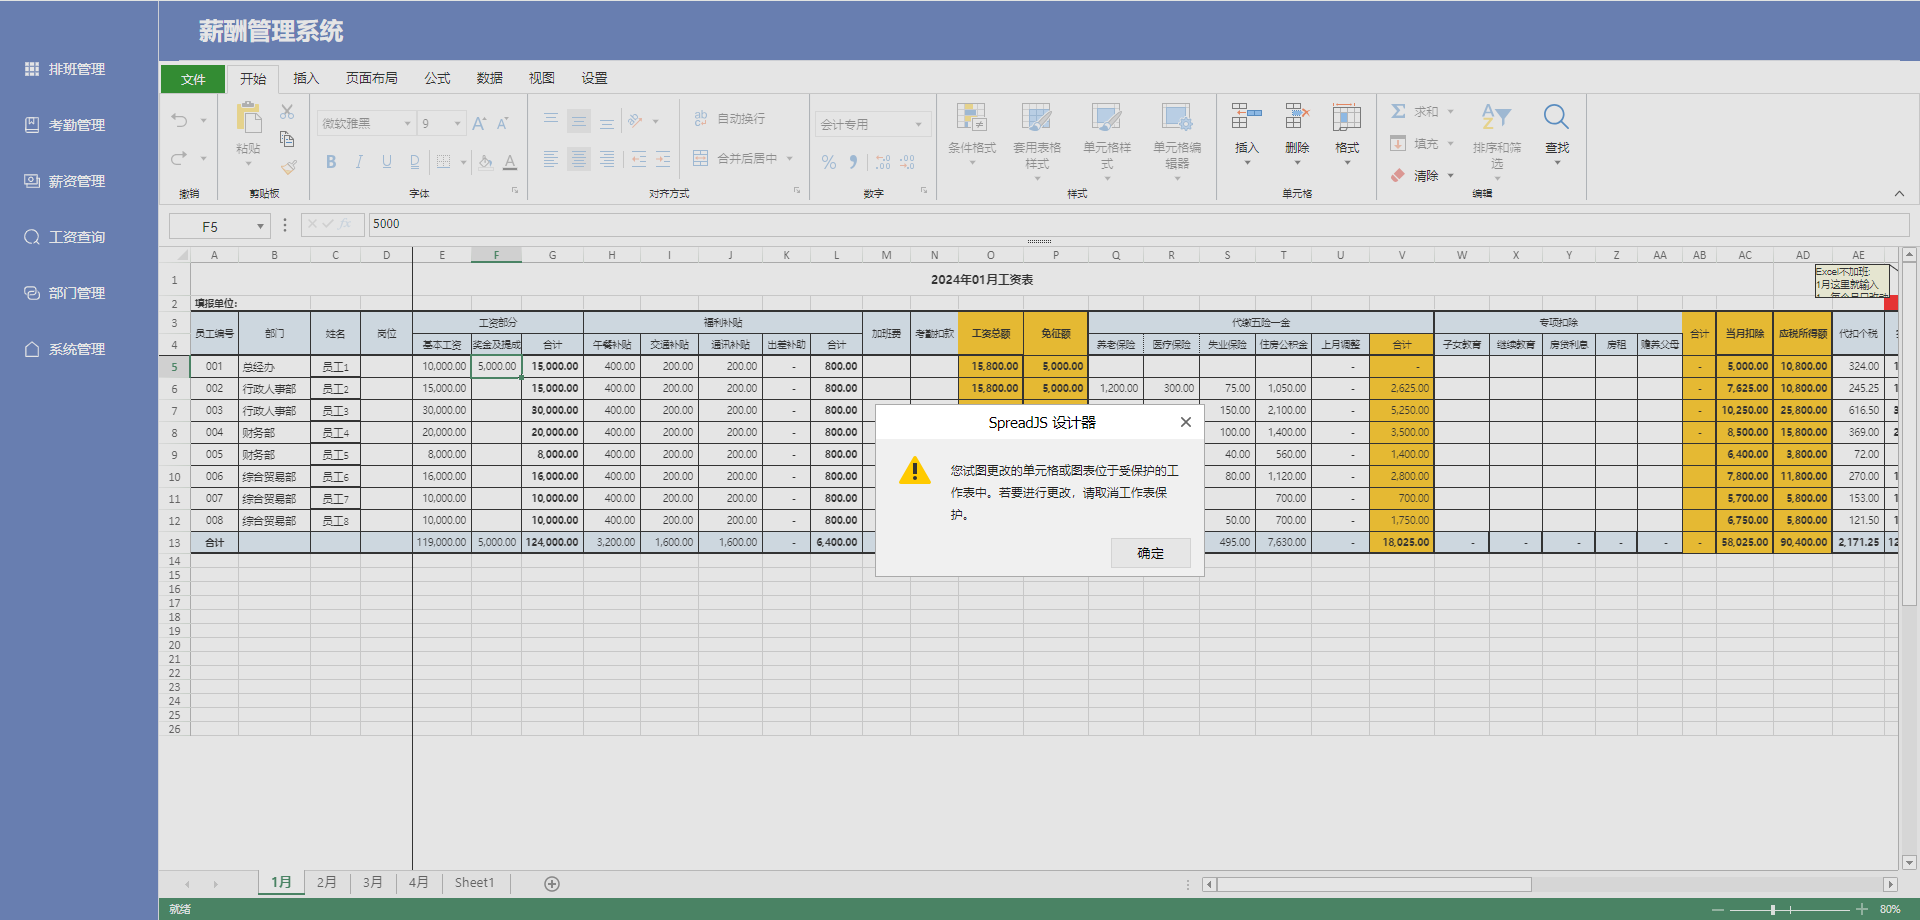
Task: Open cell style (单元格样式) icon
Action: tap(1107, 117)
